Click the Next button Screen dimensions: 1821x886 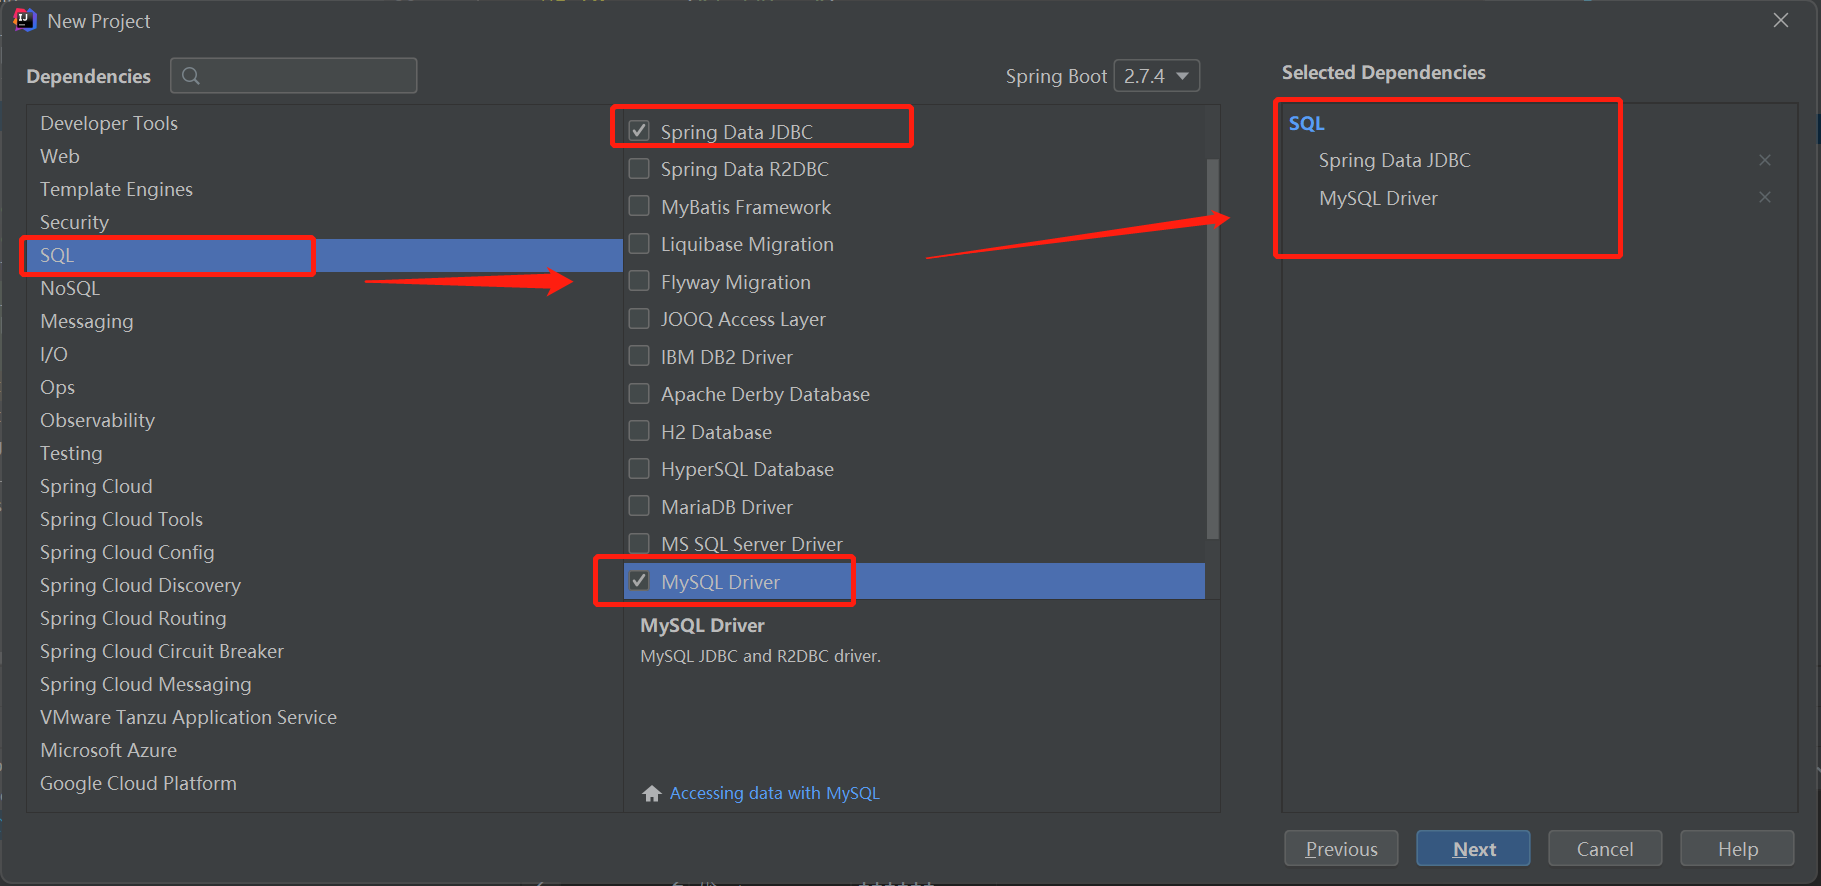(1473, 848)
